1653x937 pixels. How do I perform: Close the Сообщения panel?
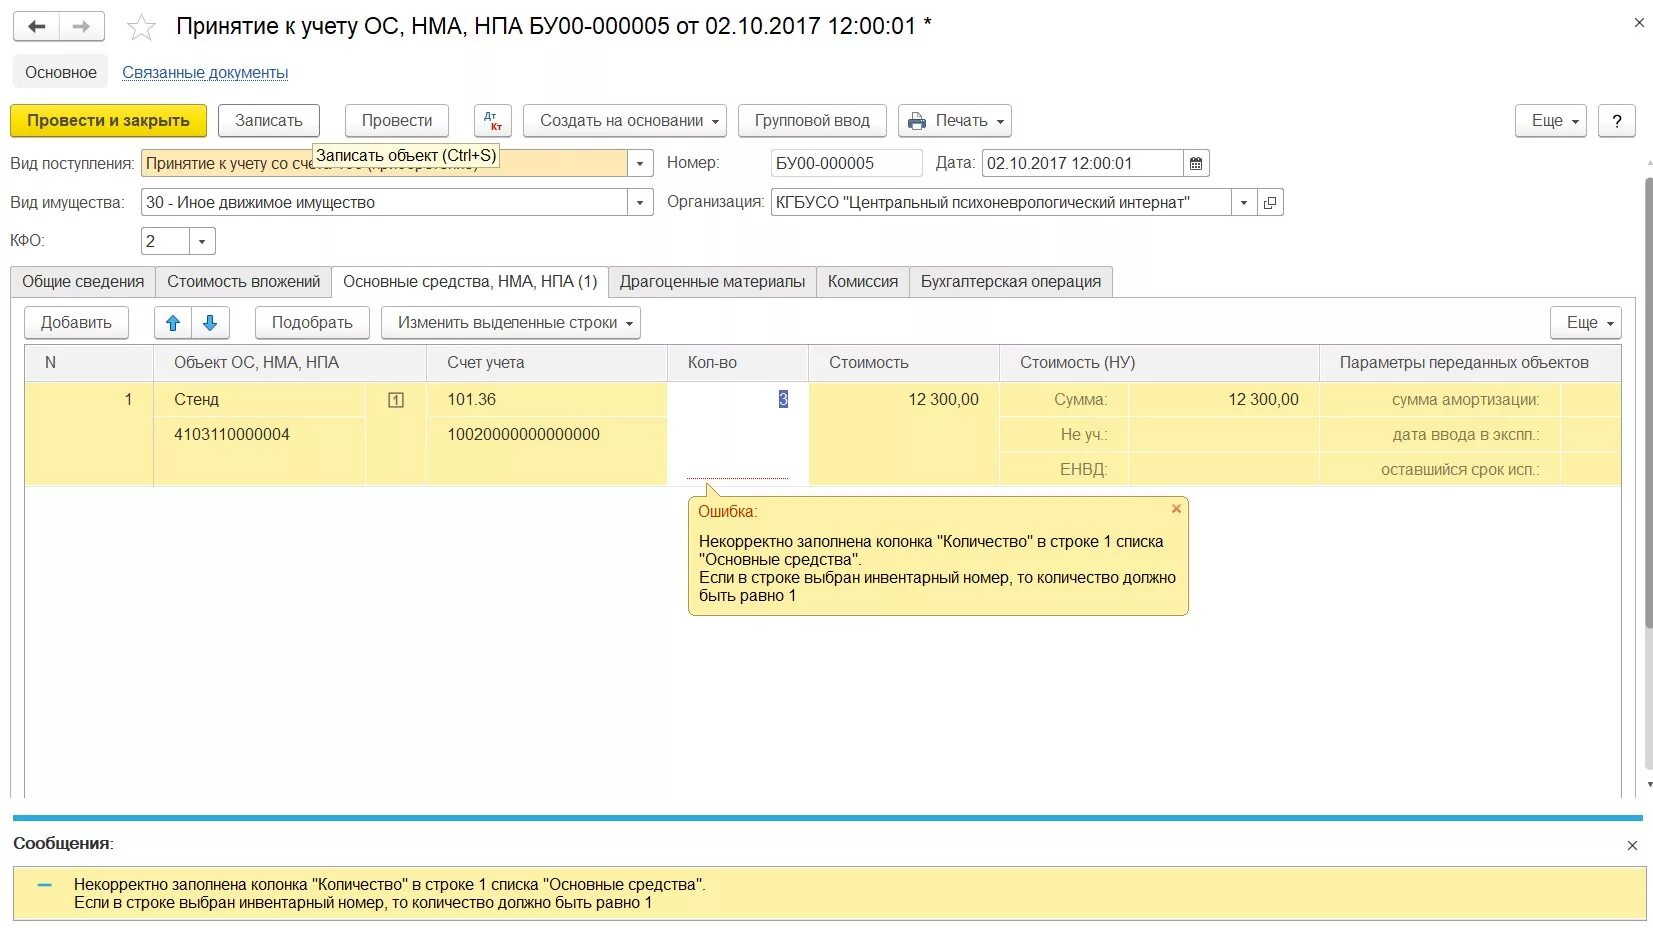1632,845
